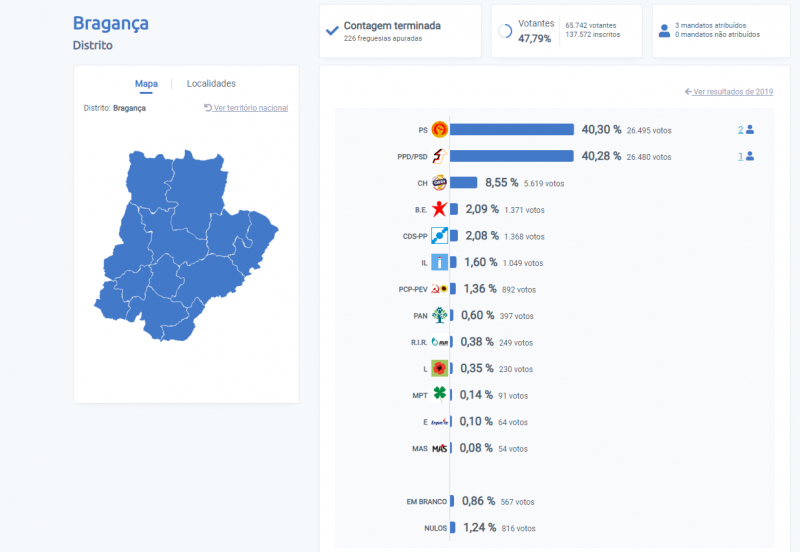Click the EM BRANCO label
800x552 pixels.
[427, 501]
